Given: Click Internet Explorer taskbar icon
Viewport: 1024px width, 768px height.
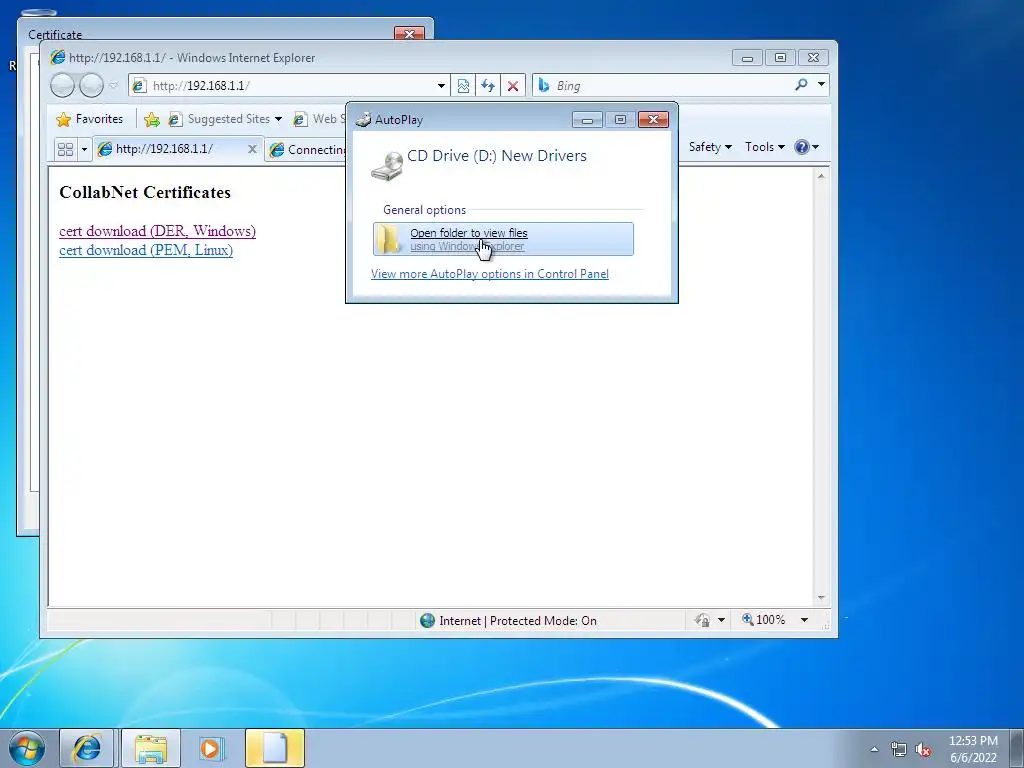Looking at the screenshot, I should (86, 748).
